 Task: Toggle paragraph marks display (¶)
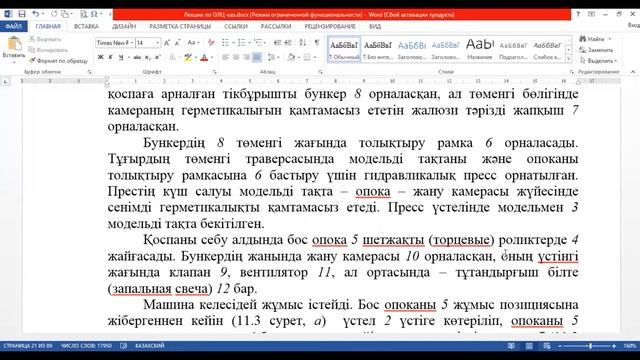click(317, 42)
